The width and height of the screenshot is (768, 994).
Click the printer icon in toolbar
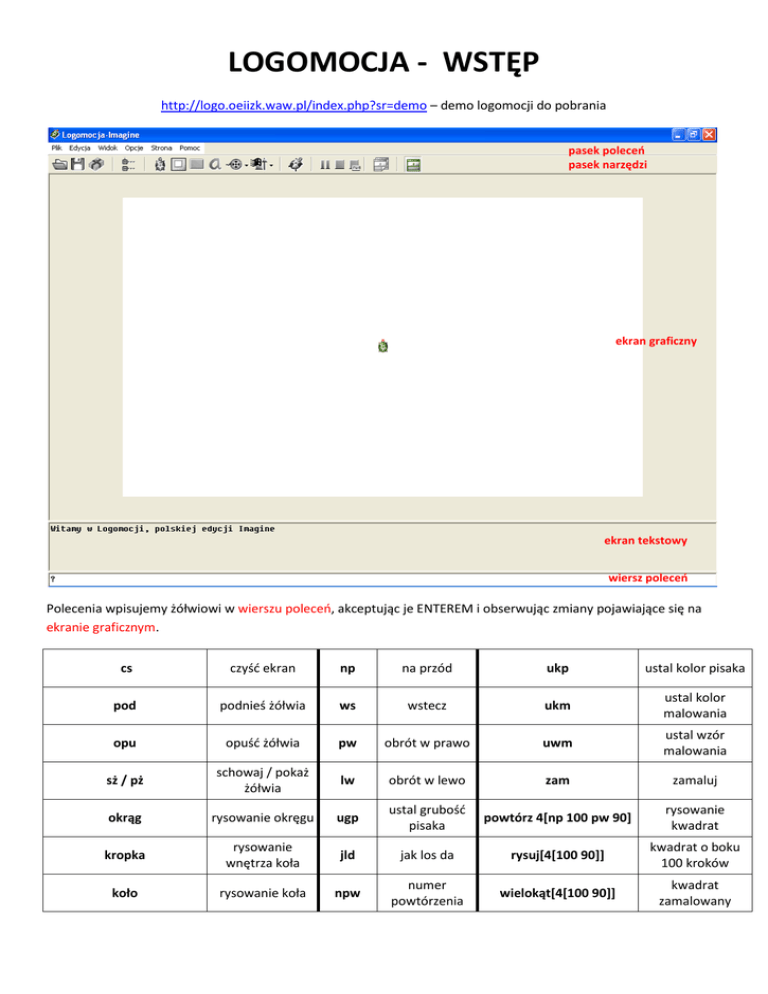tap(96, 164)
